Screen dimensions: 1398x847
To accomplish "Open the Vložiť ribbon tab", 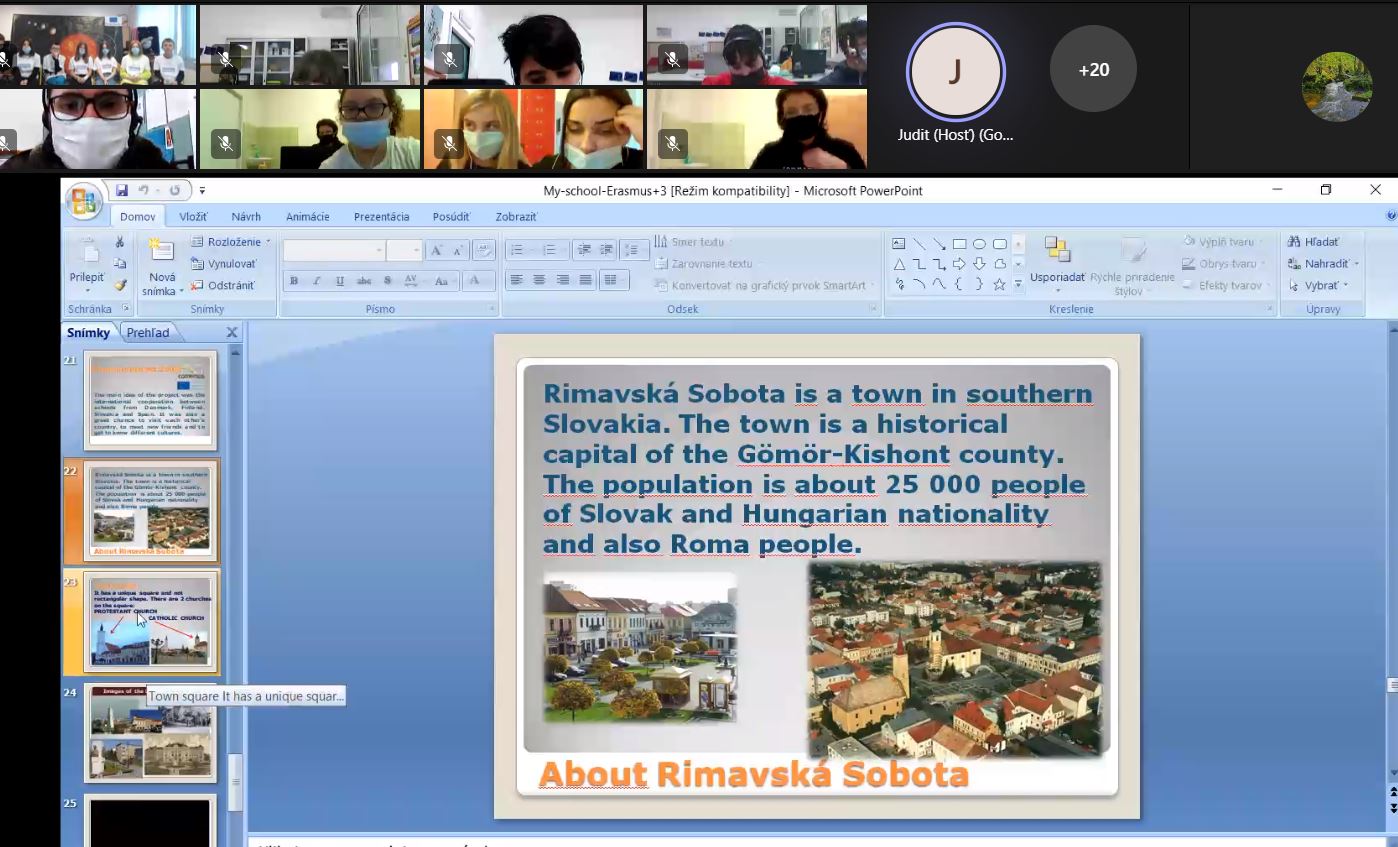I will (x=193, y=216).
